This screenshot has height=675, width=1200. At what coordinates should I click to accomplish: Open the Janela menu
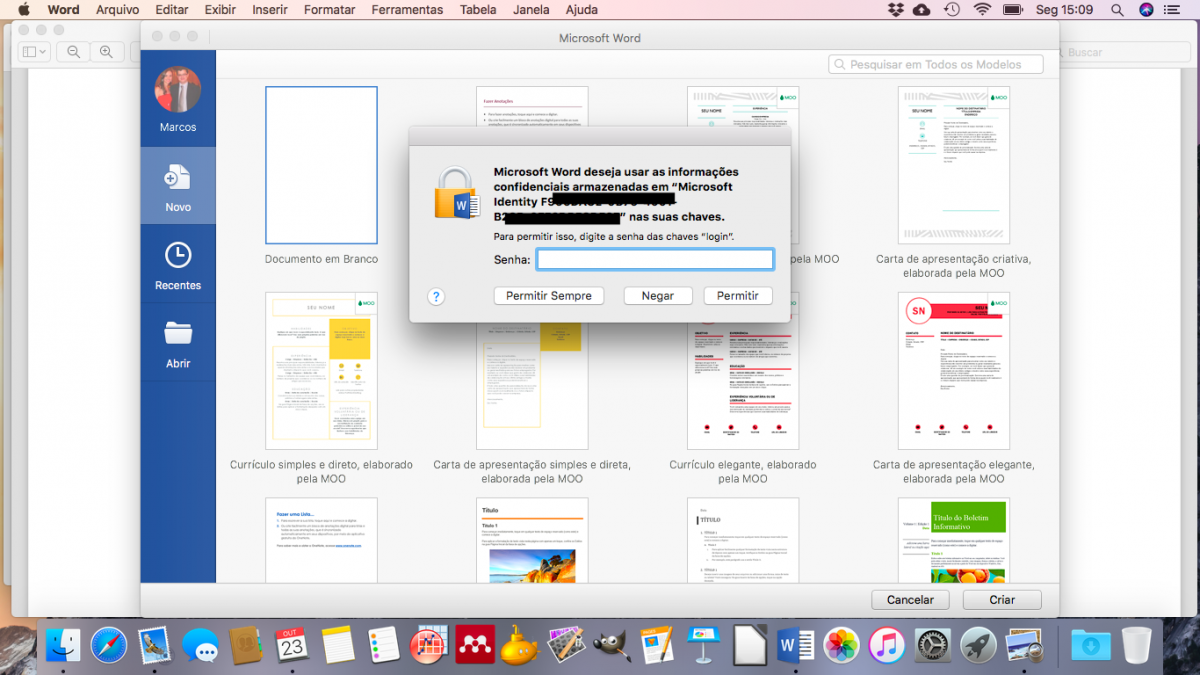tap(530, 9)
